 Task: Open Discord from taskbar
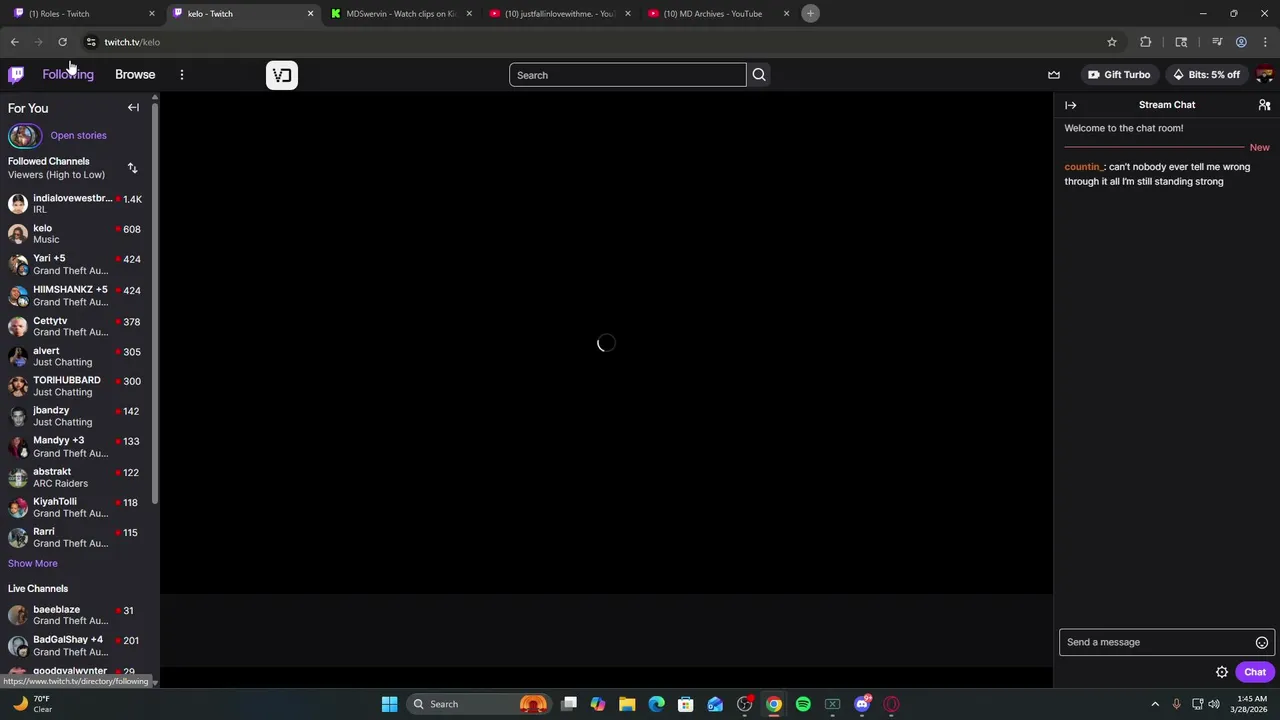862,704
